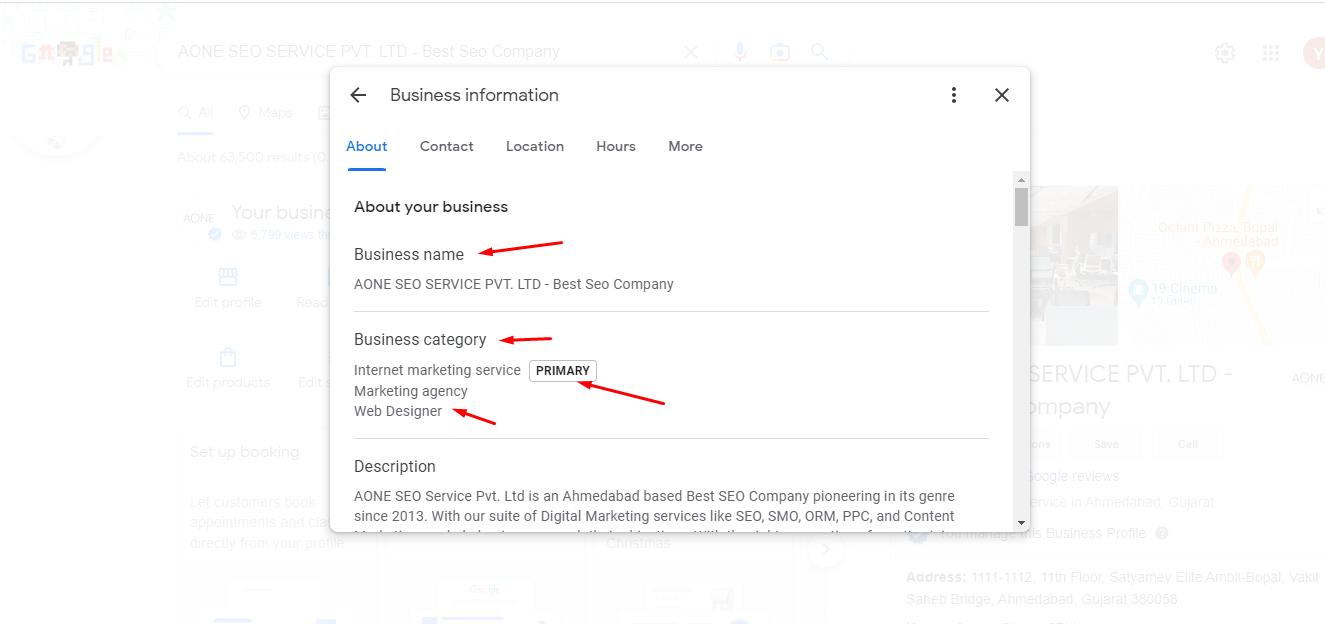Click the dialog scrollbar down arrow
Viewport: 1325px width, 624px height.
(x=1021, y=523)
